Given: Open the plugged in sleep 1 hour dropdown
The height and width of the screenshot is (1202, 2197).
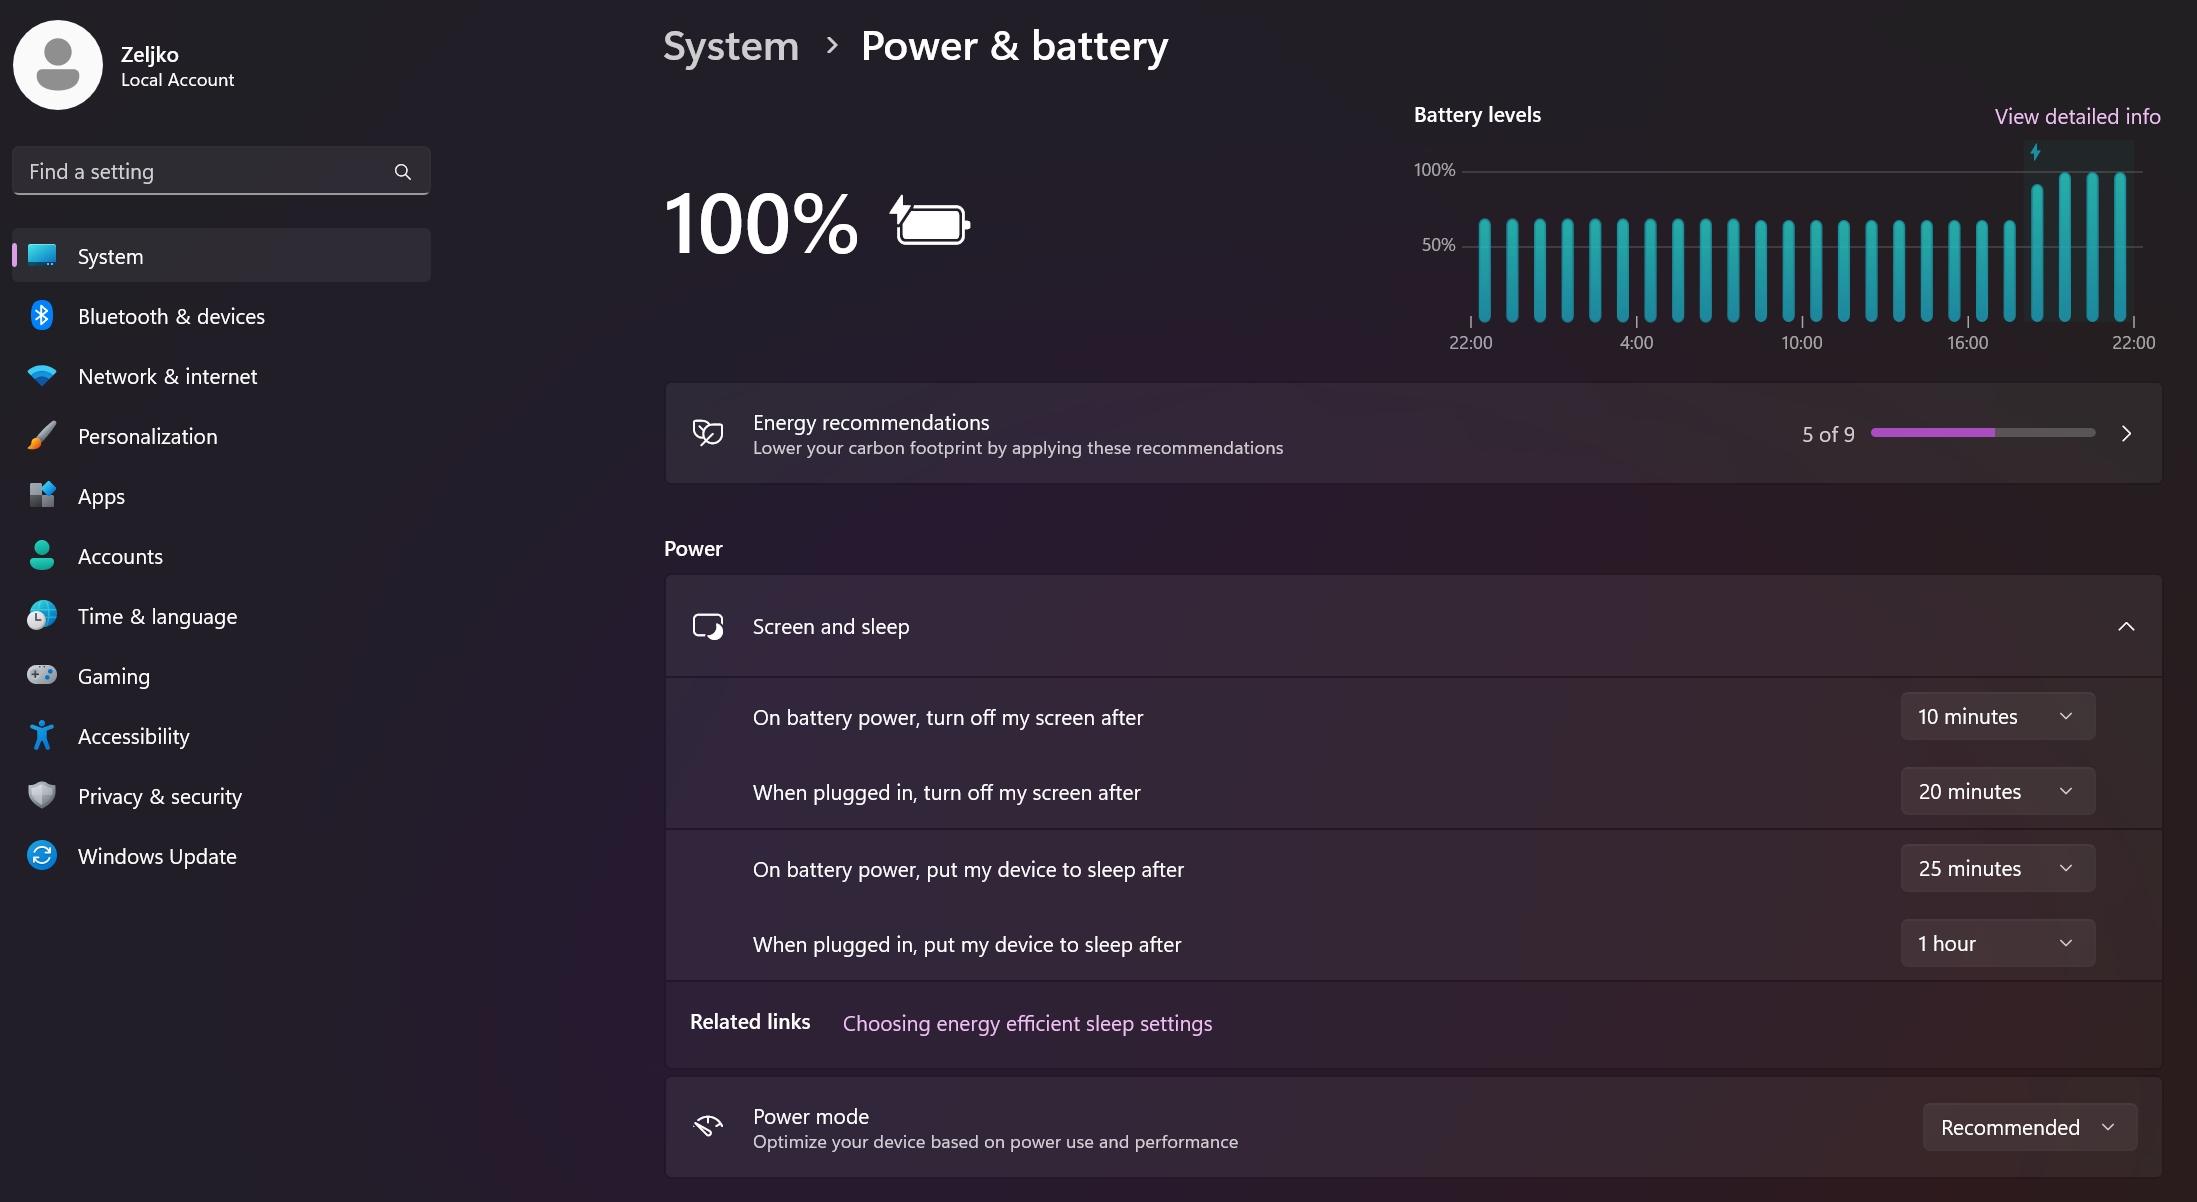Looking at the screenshot, I should point(1997,944).
